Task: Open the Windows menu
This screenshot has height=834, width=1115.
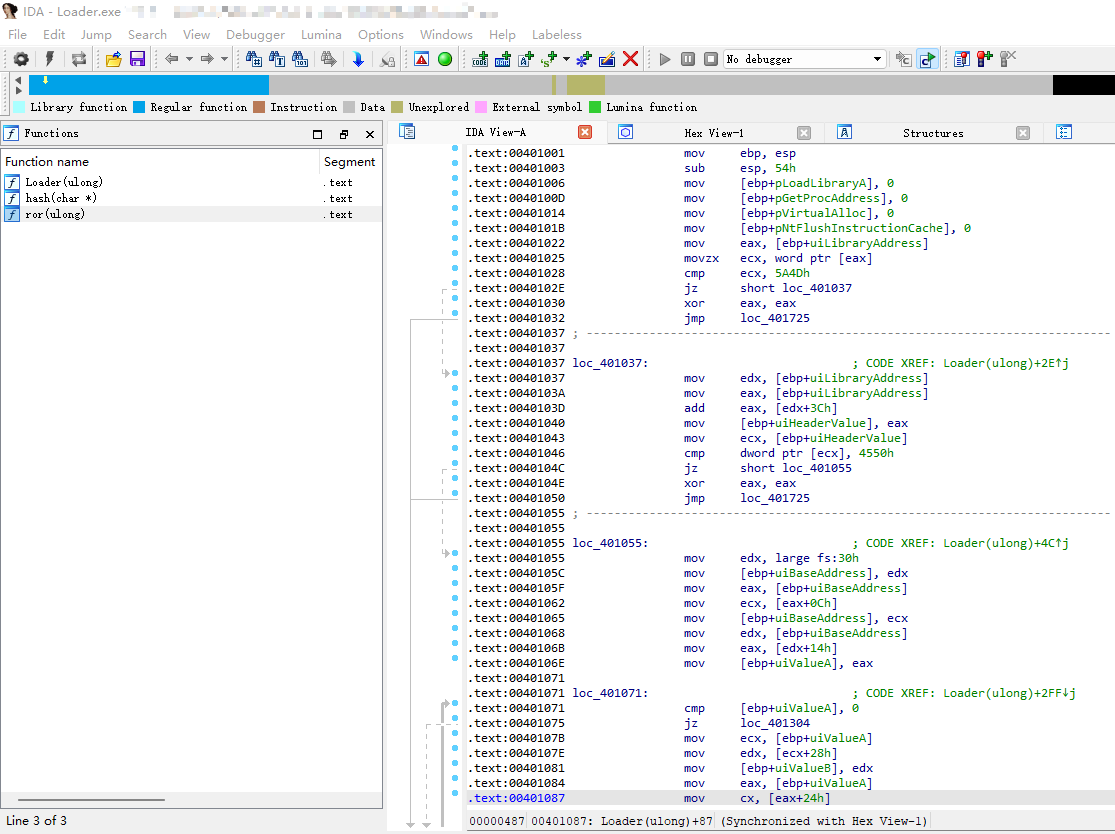Action: click(x=446, y=34)
